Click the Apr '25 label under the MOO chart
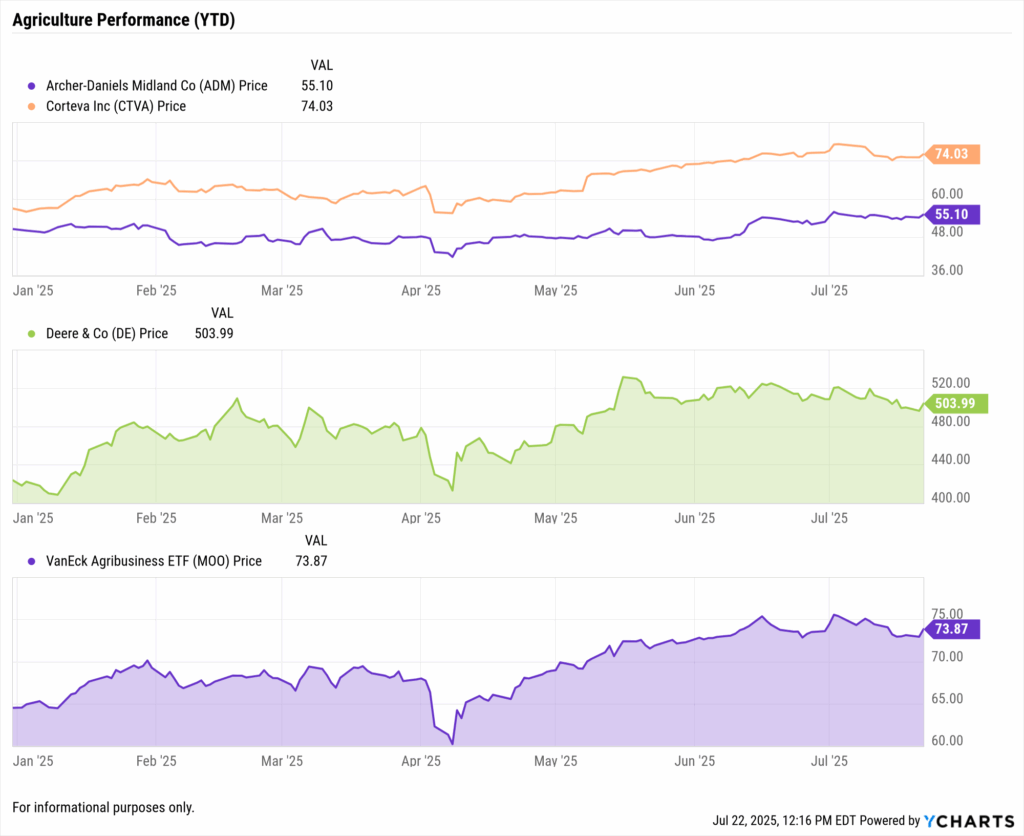 421,761
